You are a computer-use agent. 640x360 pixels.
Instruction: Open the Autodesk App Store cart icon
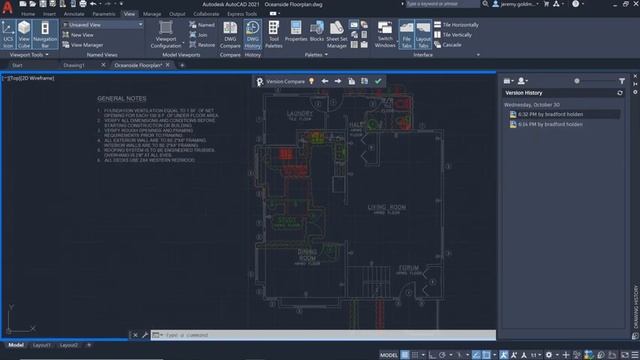click(547, 4)
